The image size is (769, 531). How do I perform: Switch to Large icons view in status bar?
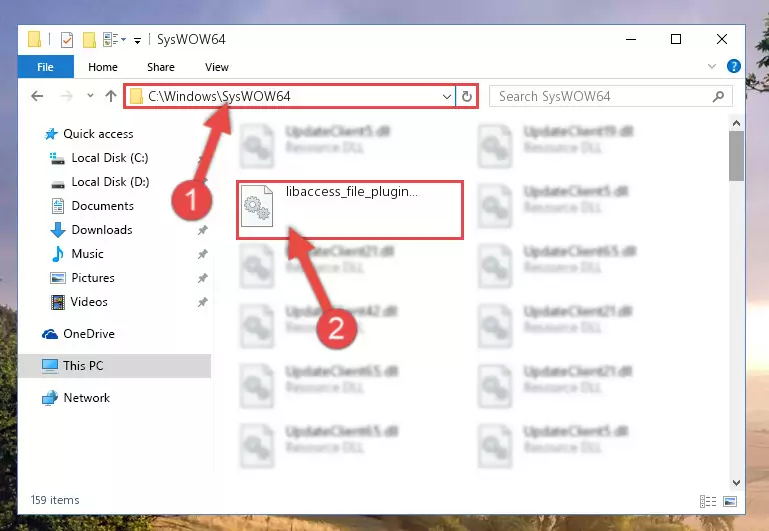pyautogui.click(x=730, y=501)
